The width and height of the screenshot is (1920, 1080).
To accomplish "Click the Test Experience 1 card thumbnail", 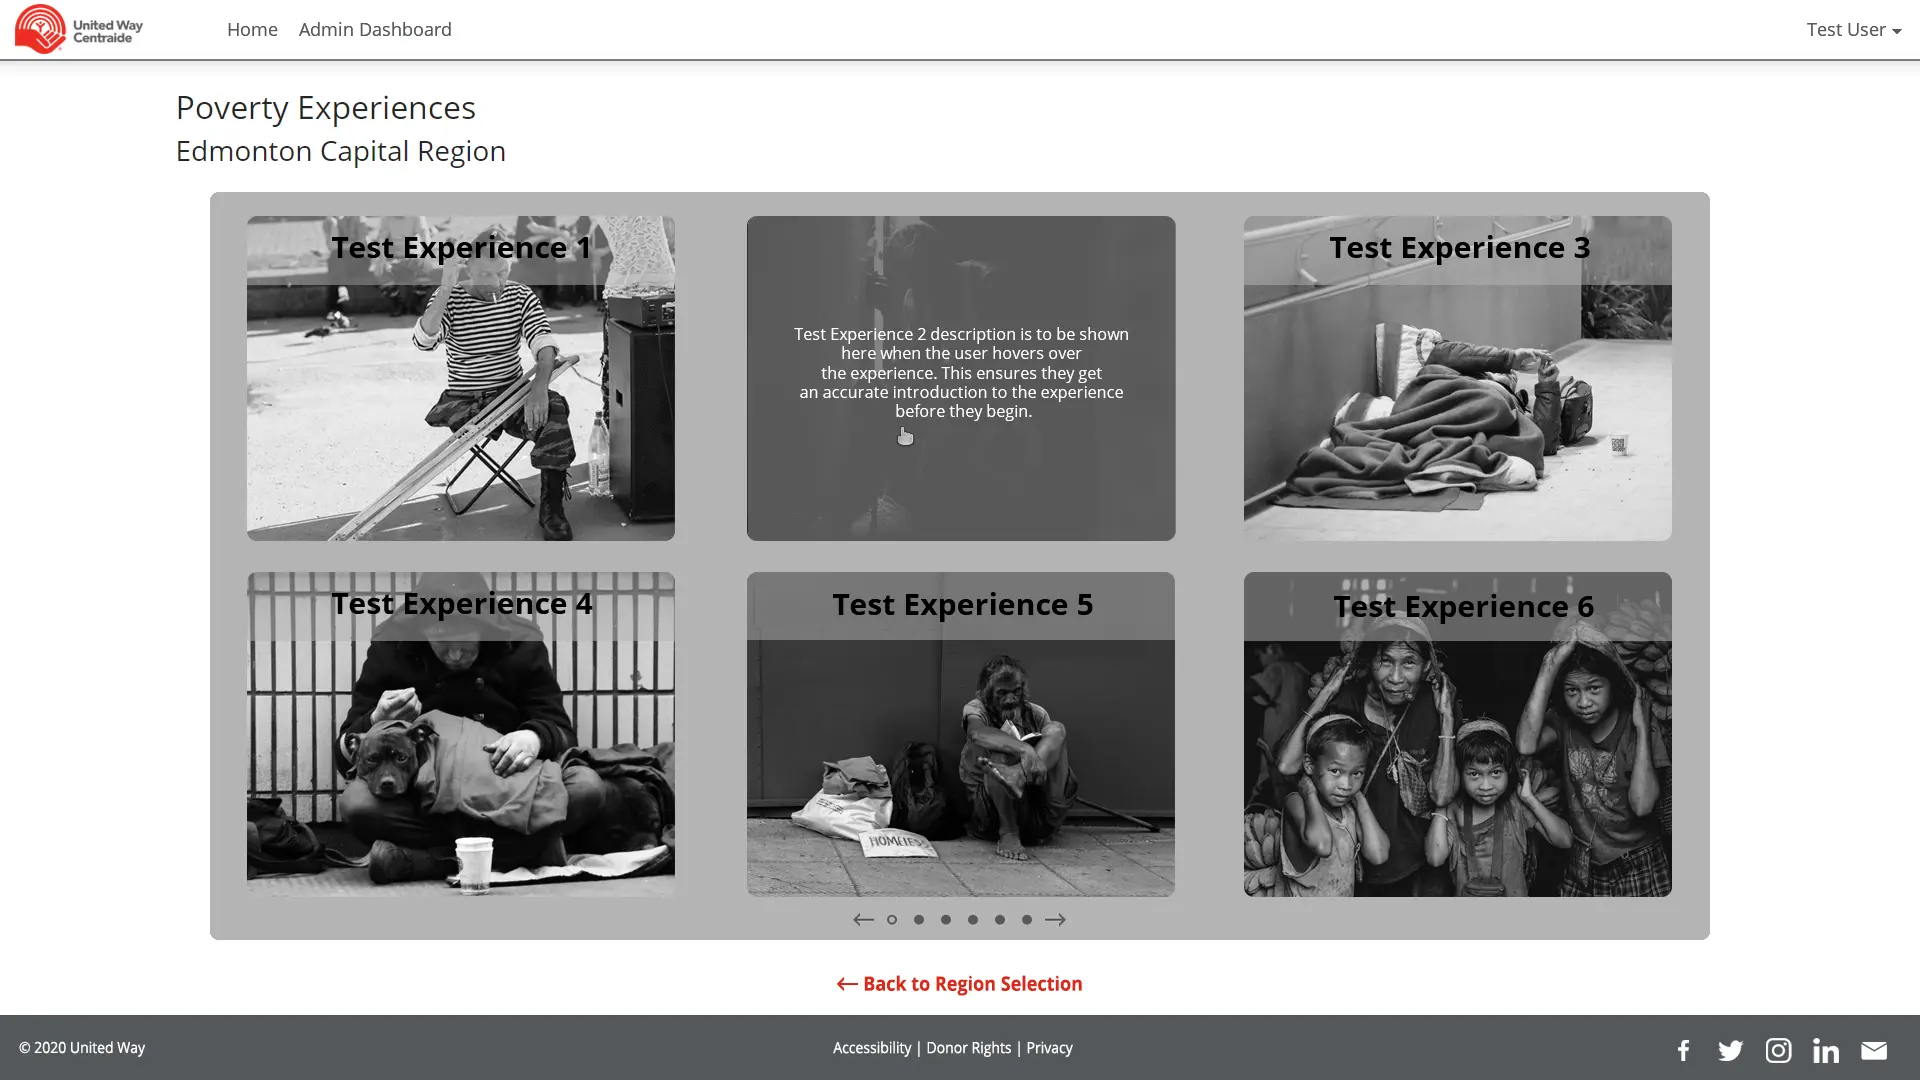I will [x=460, y=378].
